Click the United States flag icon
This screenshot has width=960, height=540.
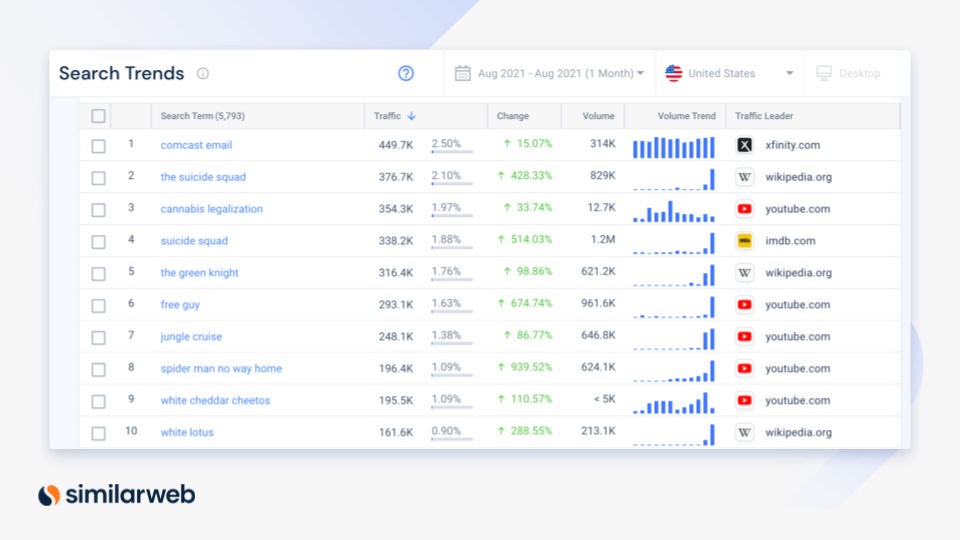click(674, 73)
